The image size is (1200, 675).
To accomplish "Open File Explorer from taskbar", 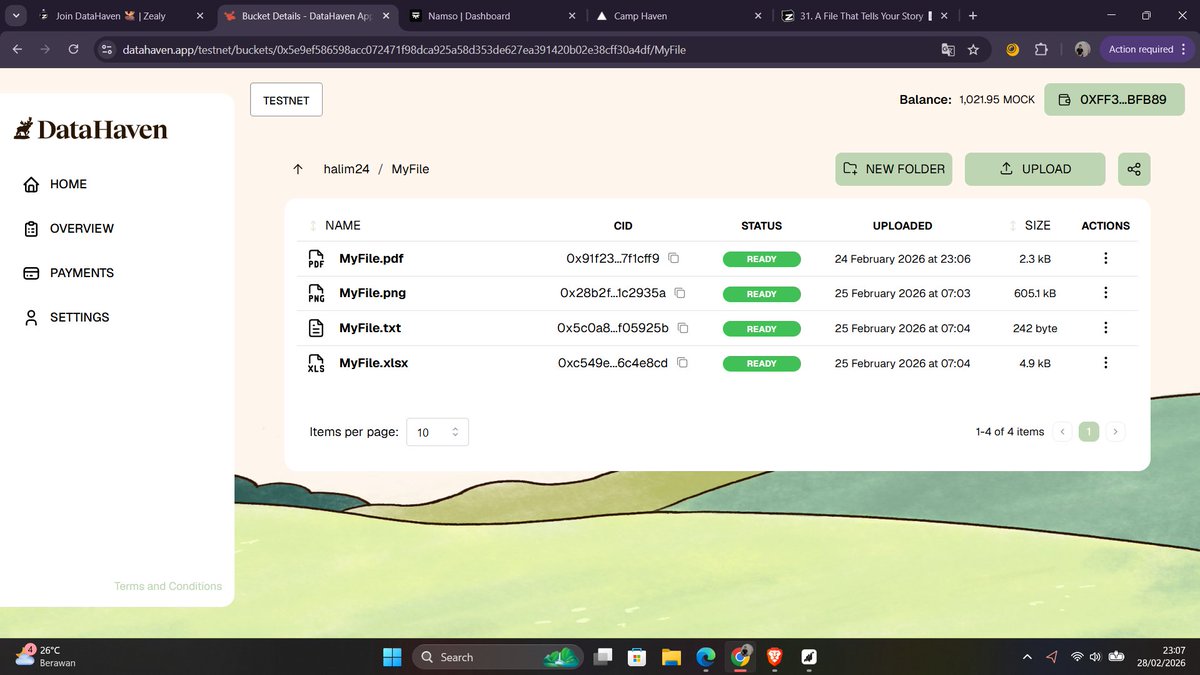I will click(670, 657).
